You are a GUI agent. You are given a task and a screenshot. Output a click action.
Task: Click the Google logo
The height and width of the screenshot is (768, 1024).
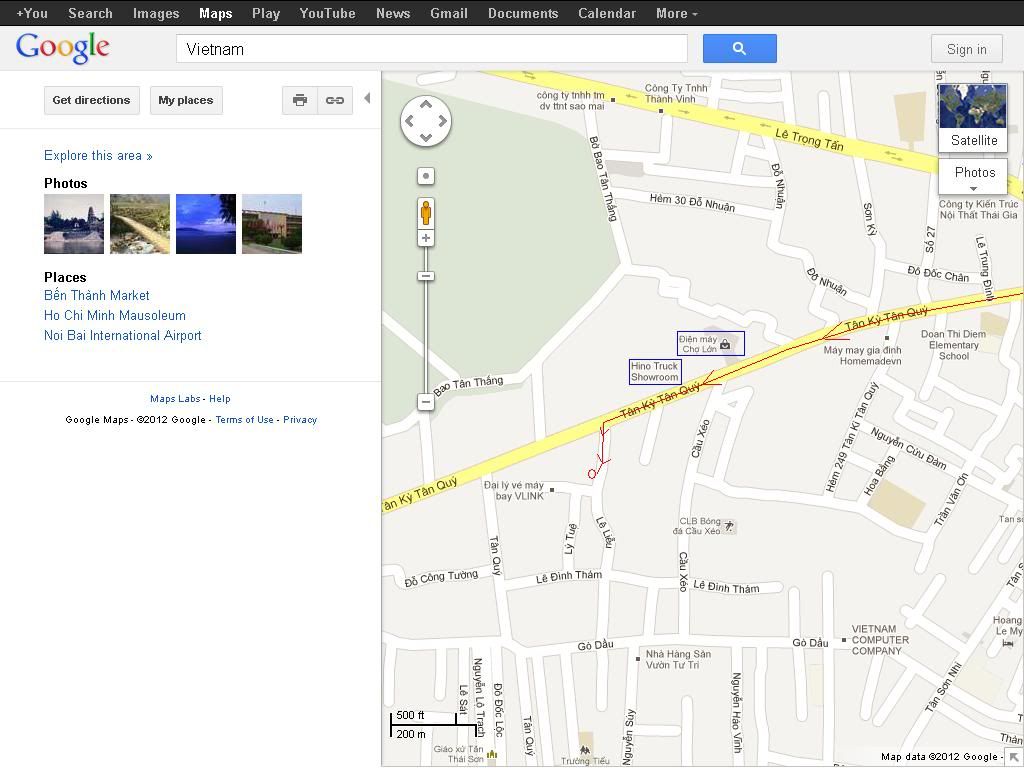[63, 48]
